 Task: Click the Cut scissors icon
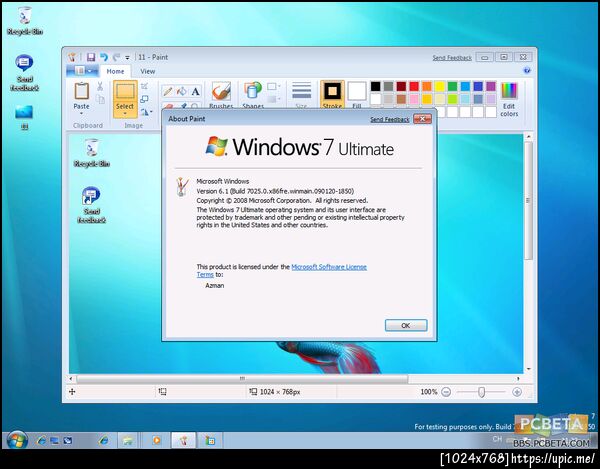(100, 86)
